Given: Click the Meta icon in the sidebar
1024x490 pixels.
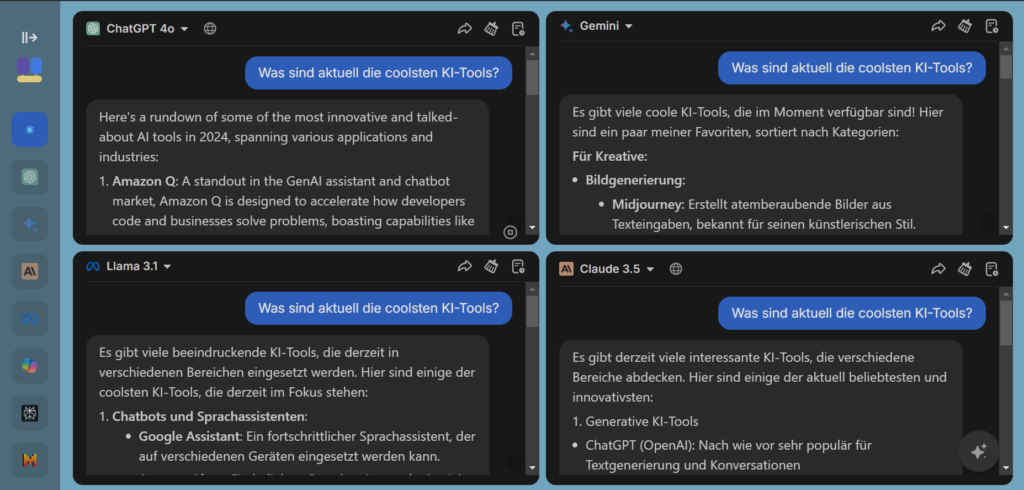Looking at the screenshot, I should click(30, 318).
